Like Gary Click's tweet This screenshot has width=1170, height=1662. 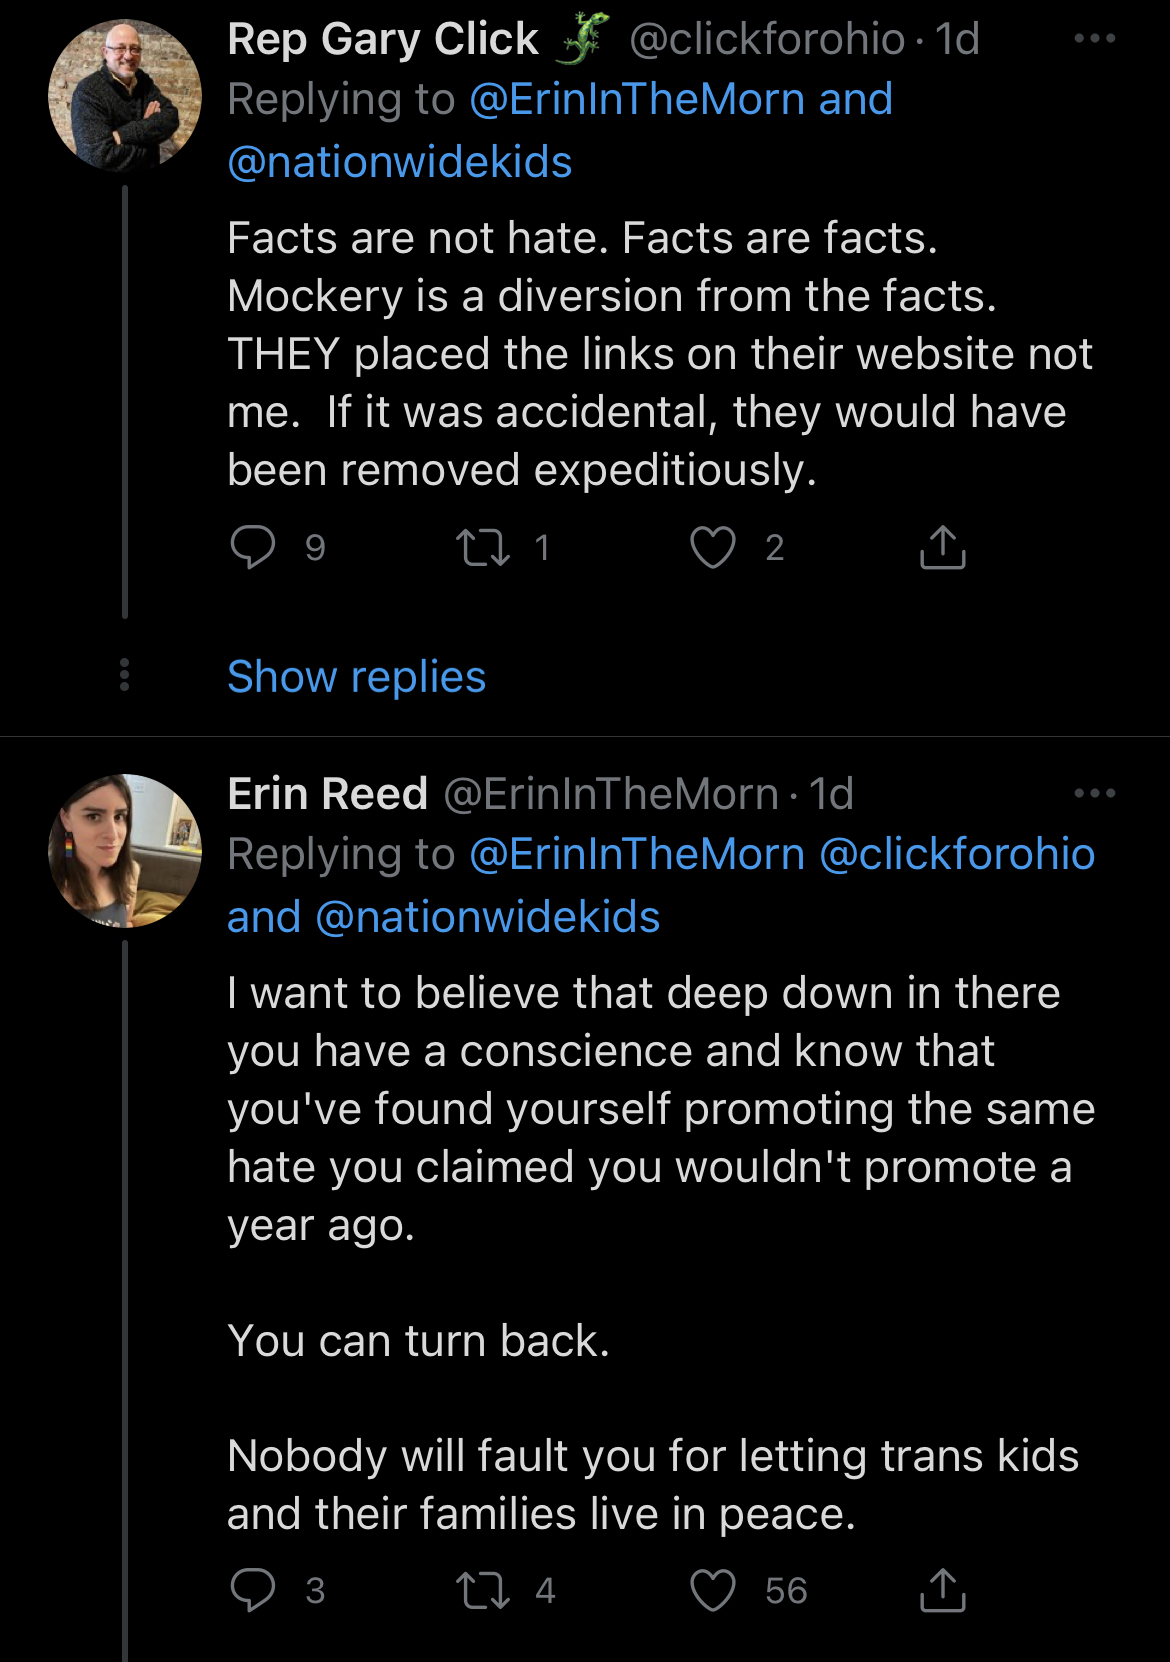(713, 547)
